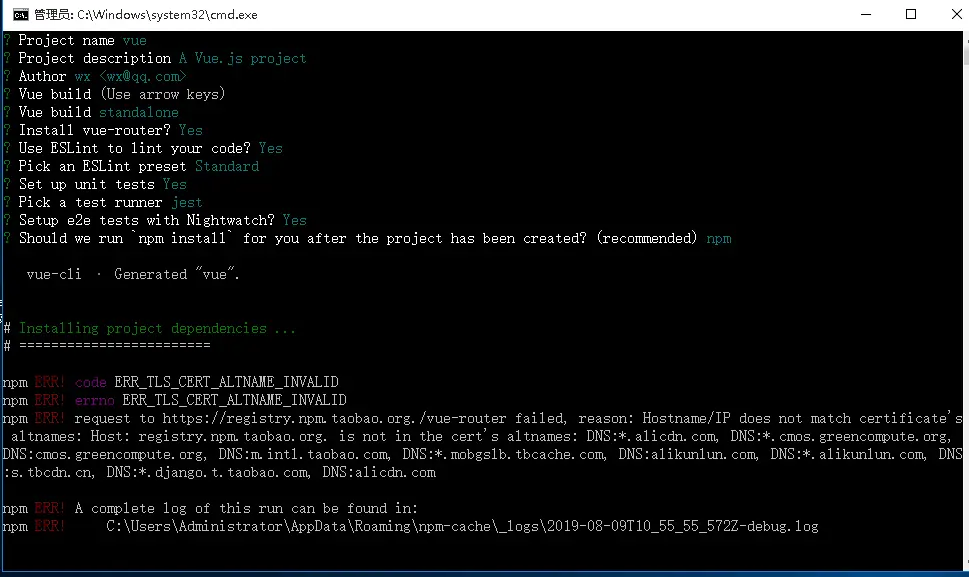
Task: Click the debug.log file path in npm-cache
Action: [x=462, y=526]
